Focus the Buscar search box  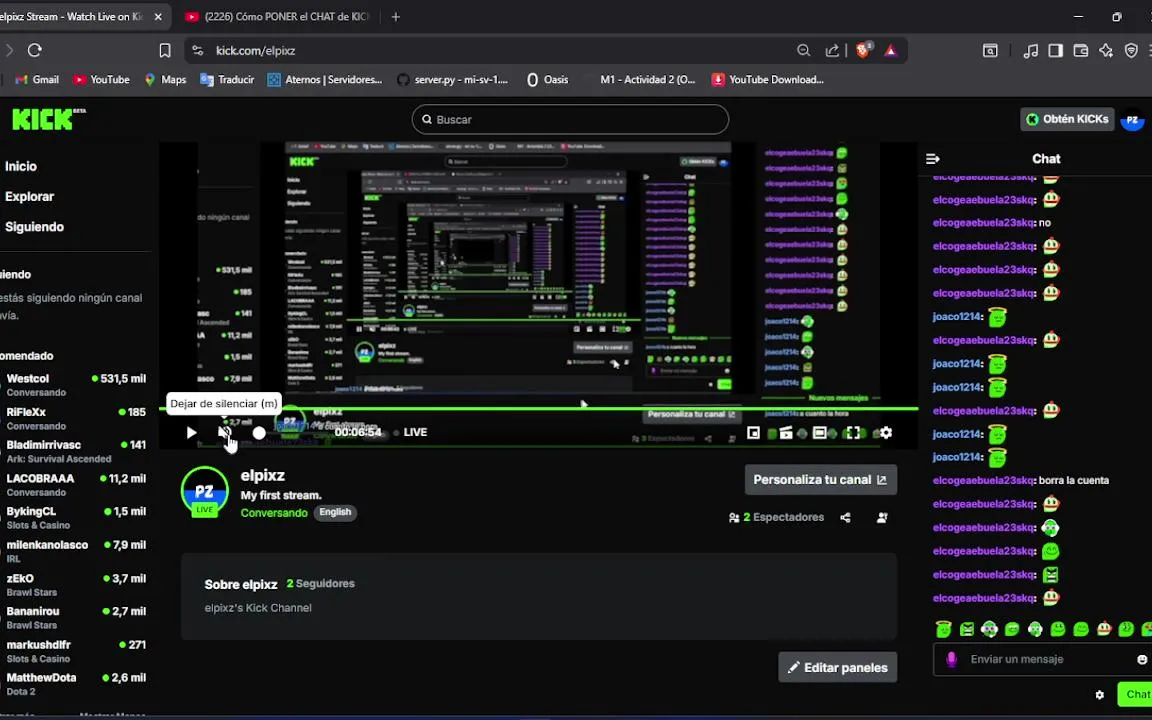pos(570,120)
